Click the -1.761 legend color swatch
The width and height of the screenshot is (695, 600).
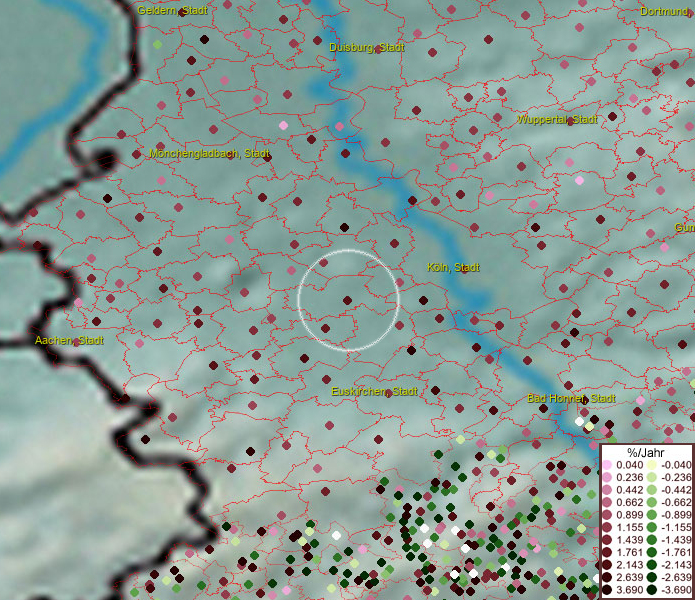(652, 553)
